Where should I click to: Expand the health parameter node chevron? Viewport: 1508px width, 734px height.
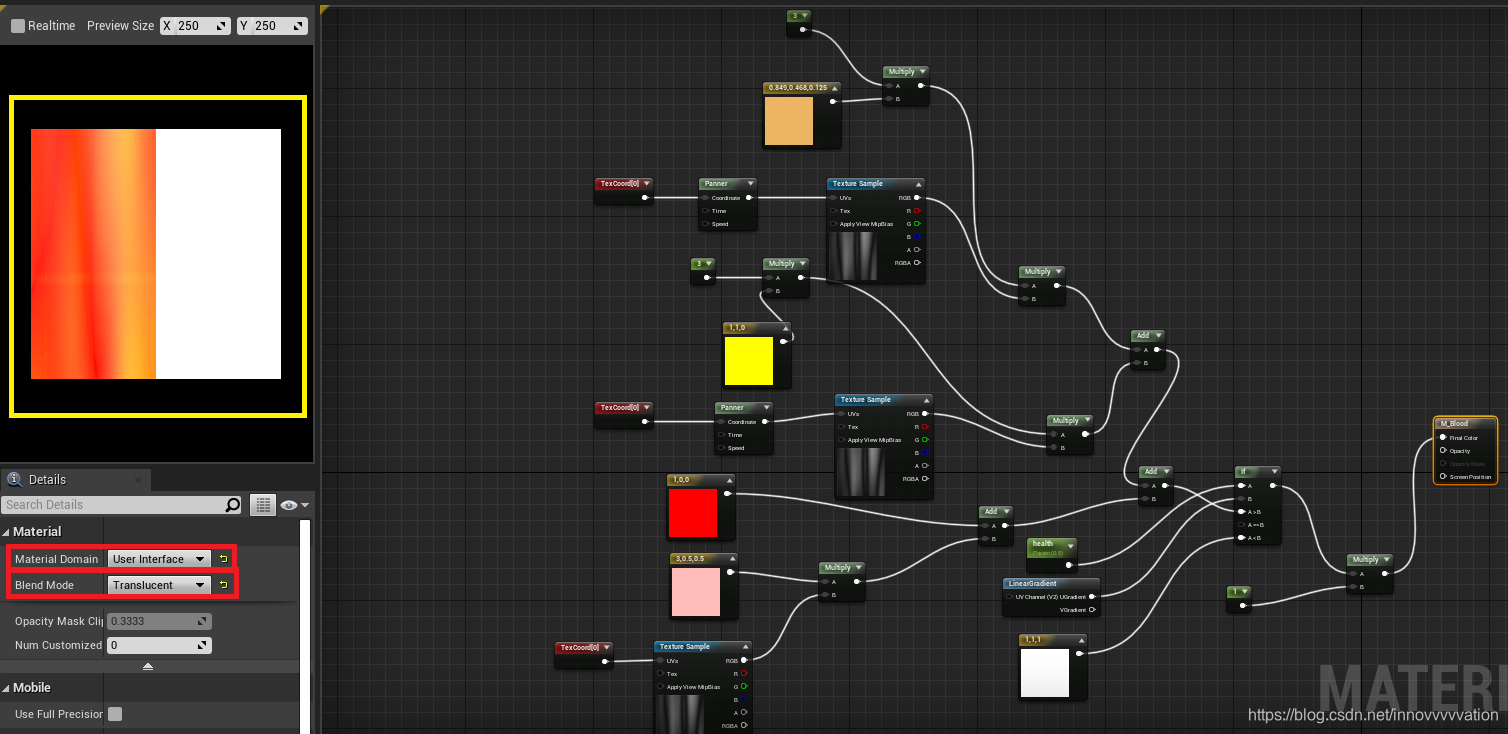pos(1070,545)
